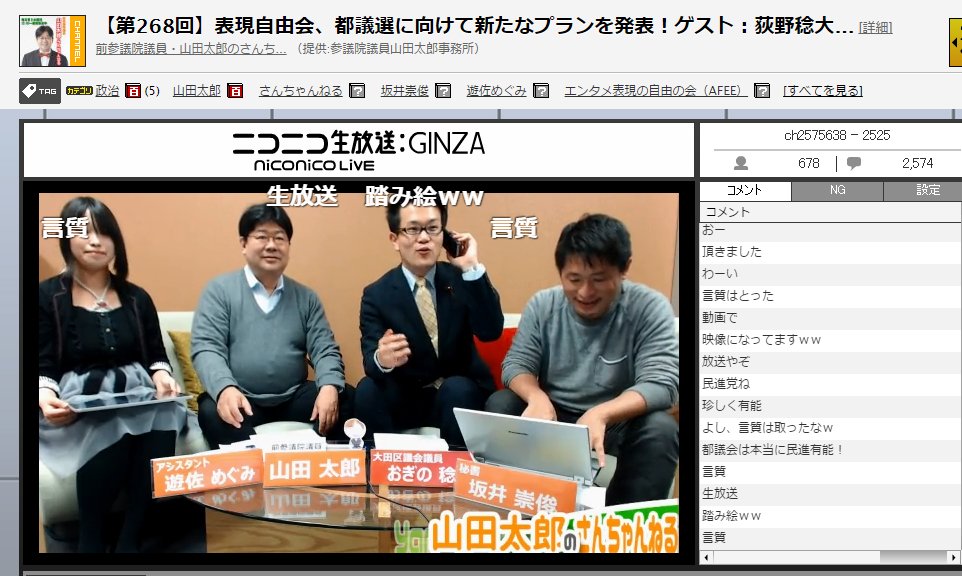Image resolution: width=962 pixels, height=576 pixels.
Task: Click the カテゴリ badge icon
Action: pos(79,91)
